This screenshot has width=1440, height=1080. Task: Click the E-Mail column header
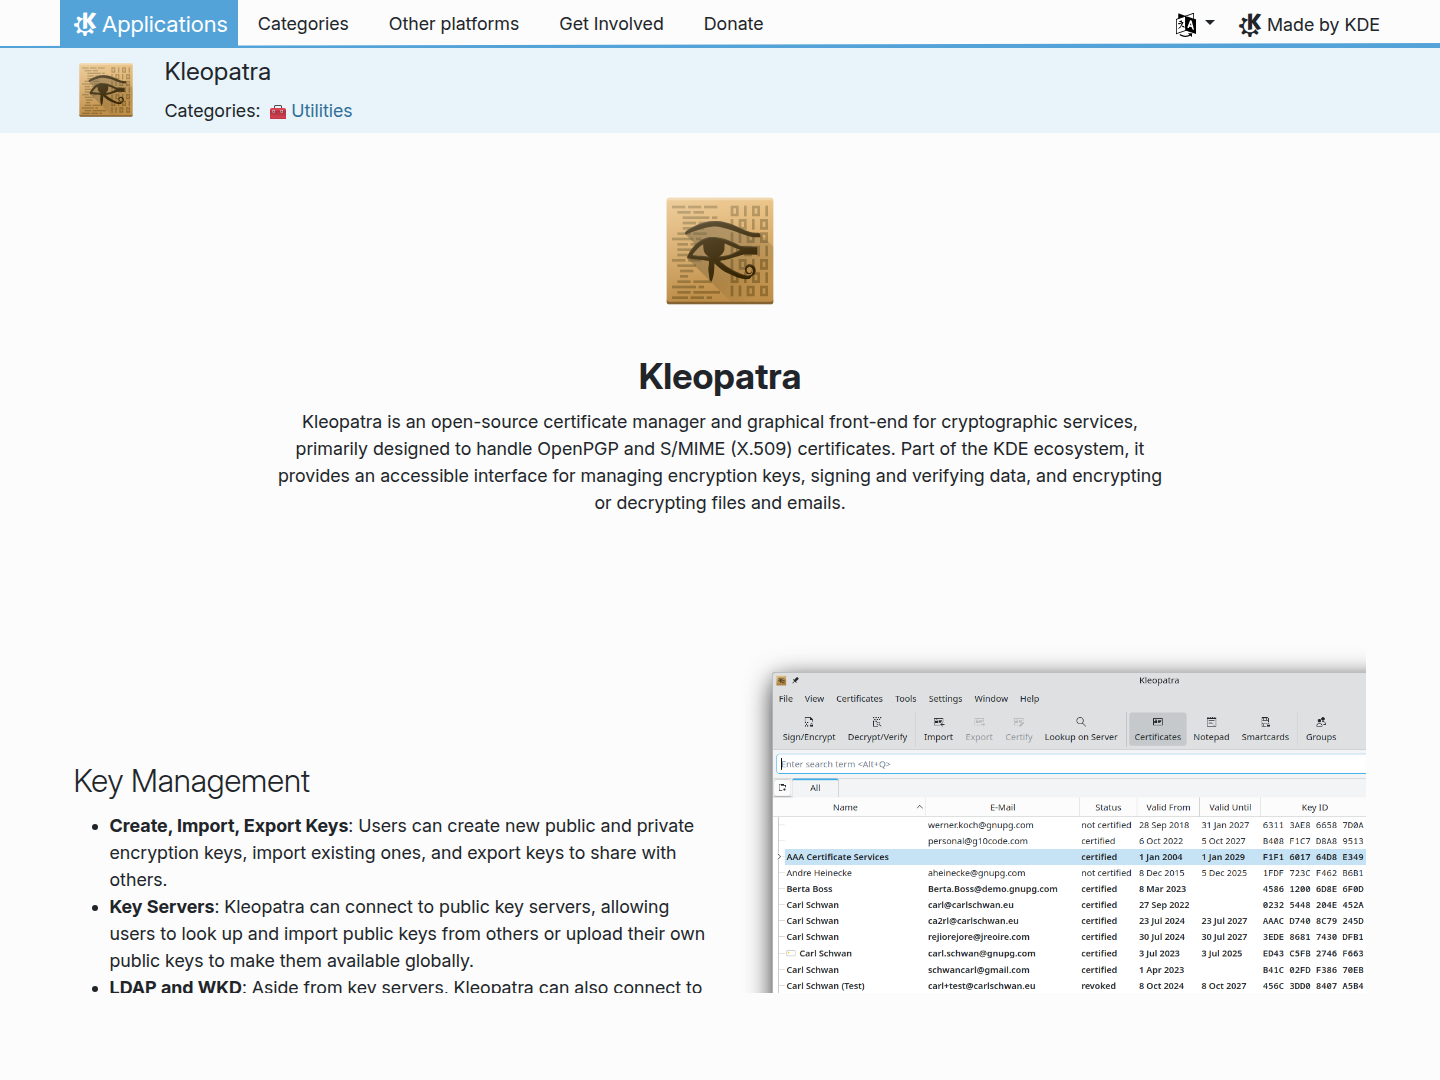1003,807
